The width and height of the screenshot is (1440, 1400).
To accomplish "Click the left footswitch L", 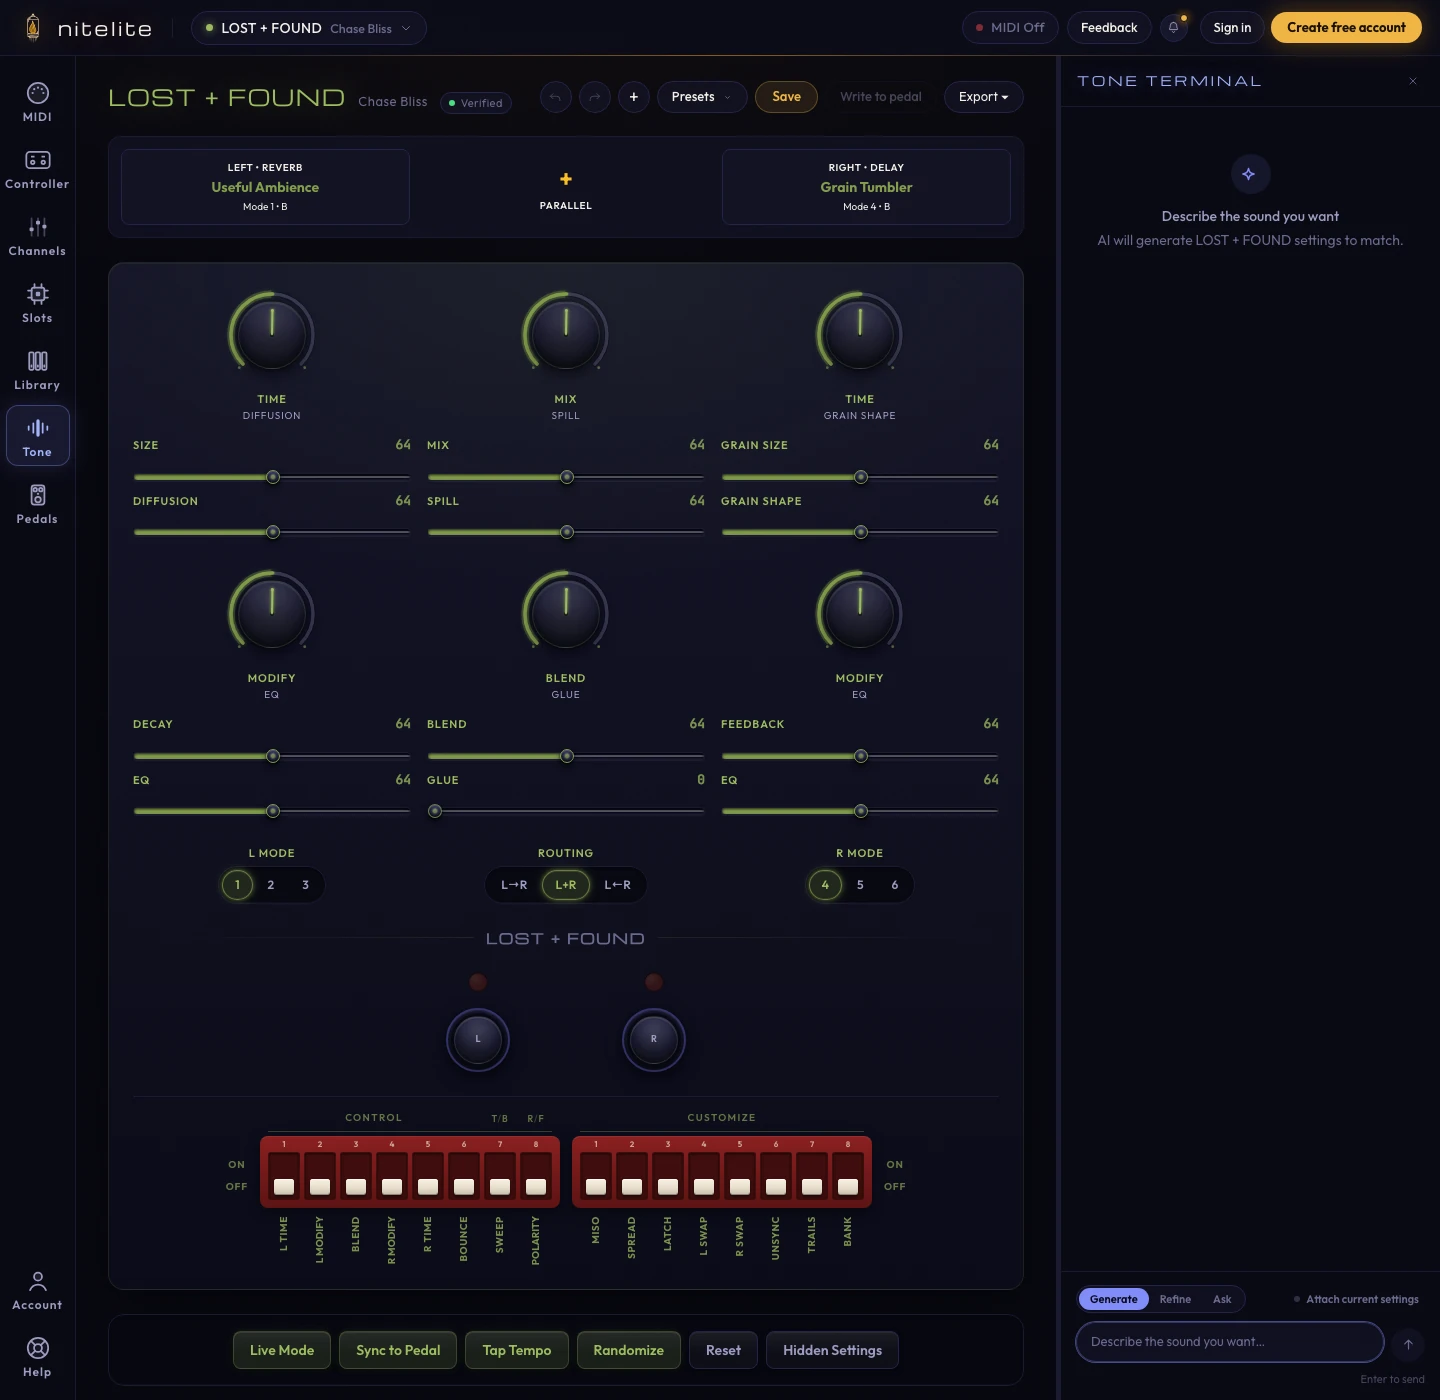I will coord(478,1039).
